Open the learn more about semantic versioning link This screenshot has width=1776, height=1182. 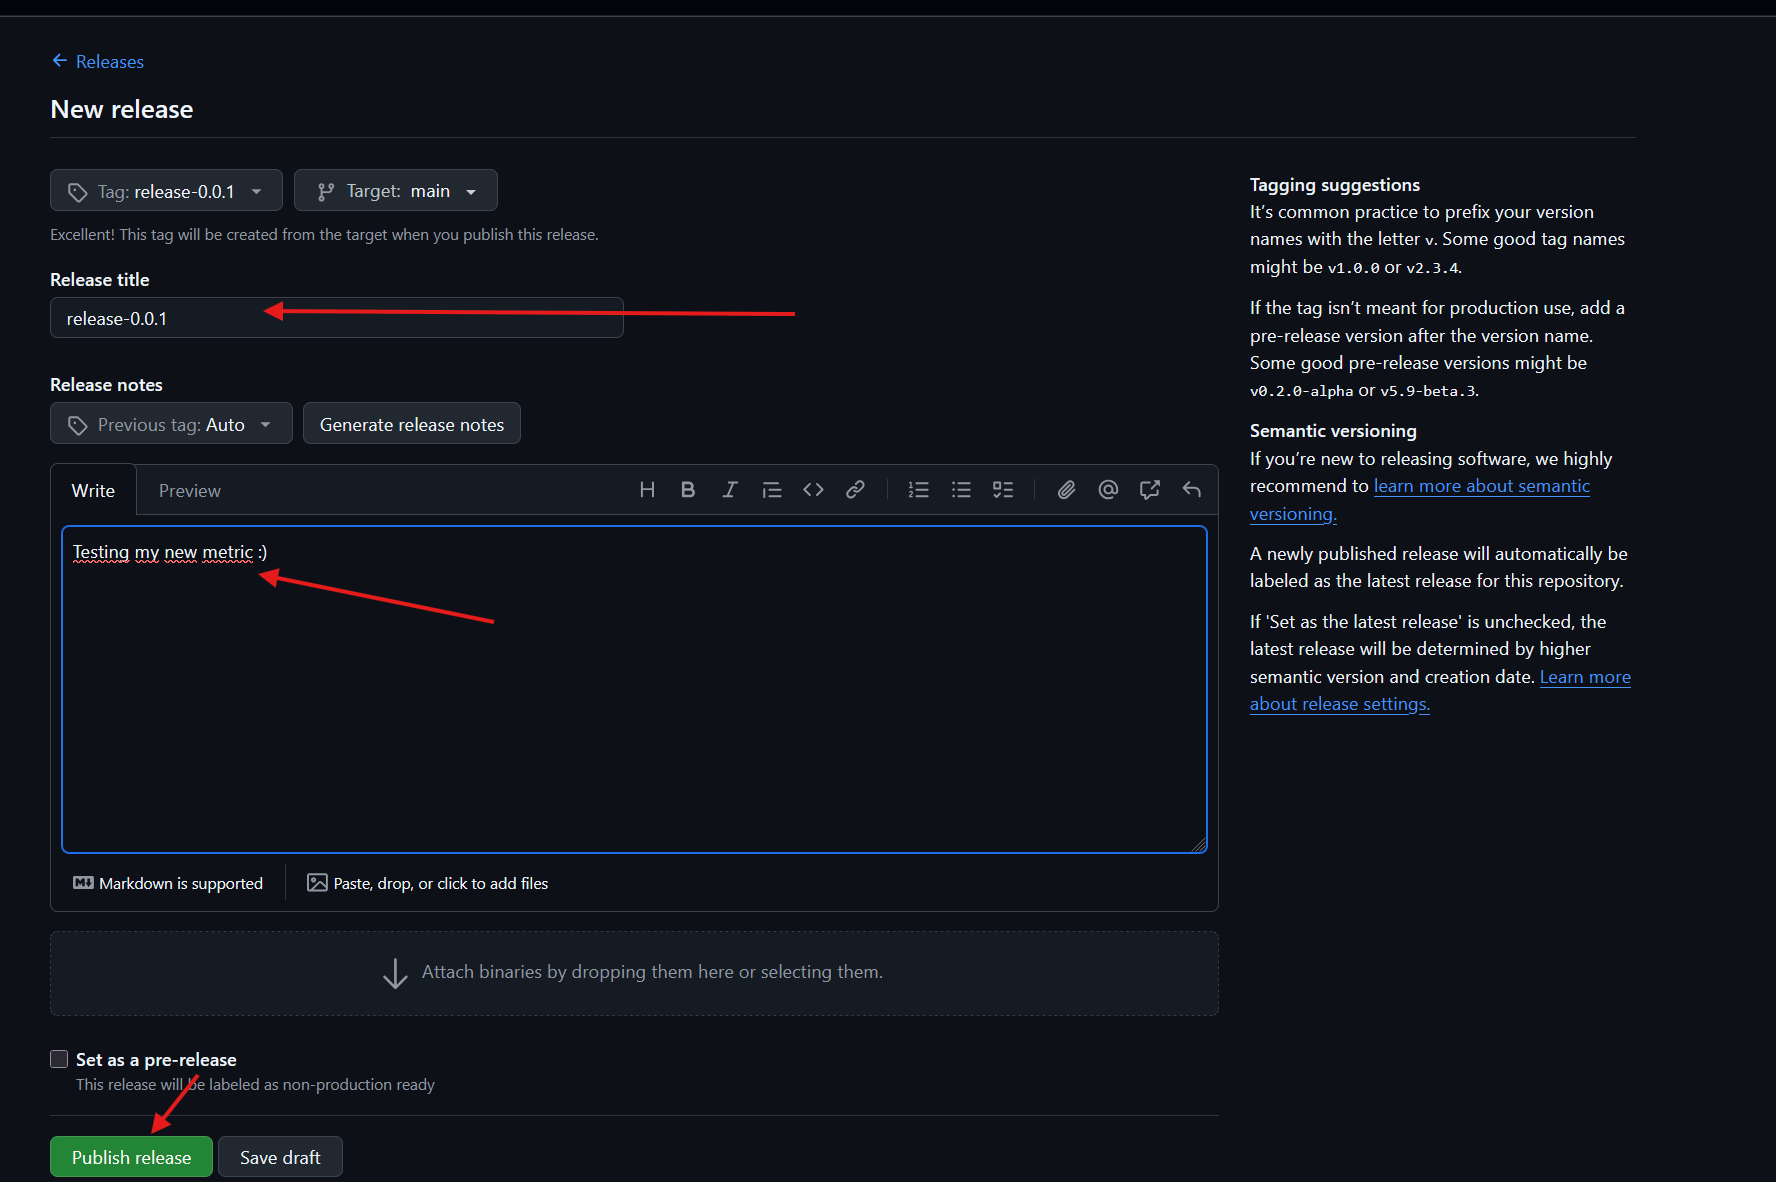pos(1481,487)
